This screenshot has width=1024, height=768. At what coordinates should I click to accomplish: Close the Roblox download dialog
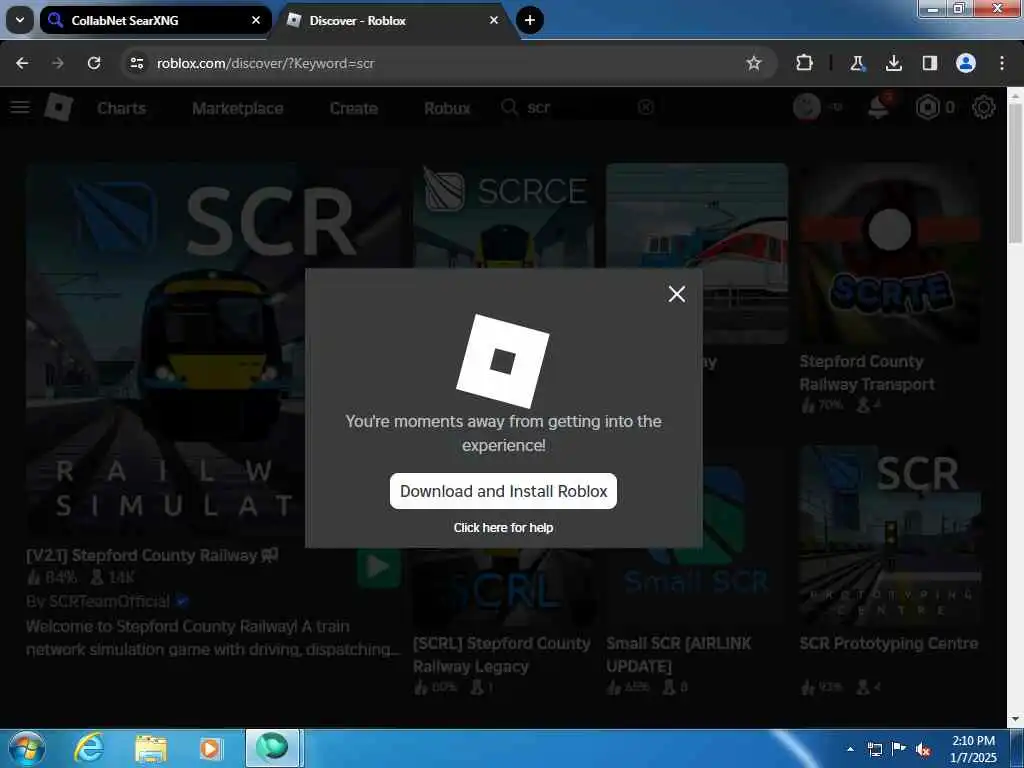click(x=677, y=294)
